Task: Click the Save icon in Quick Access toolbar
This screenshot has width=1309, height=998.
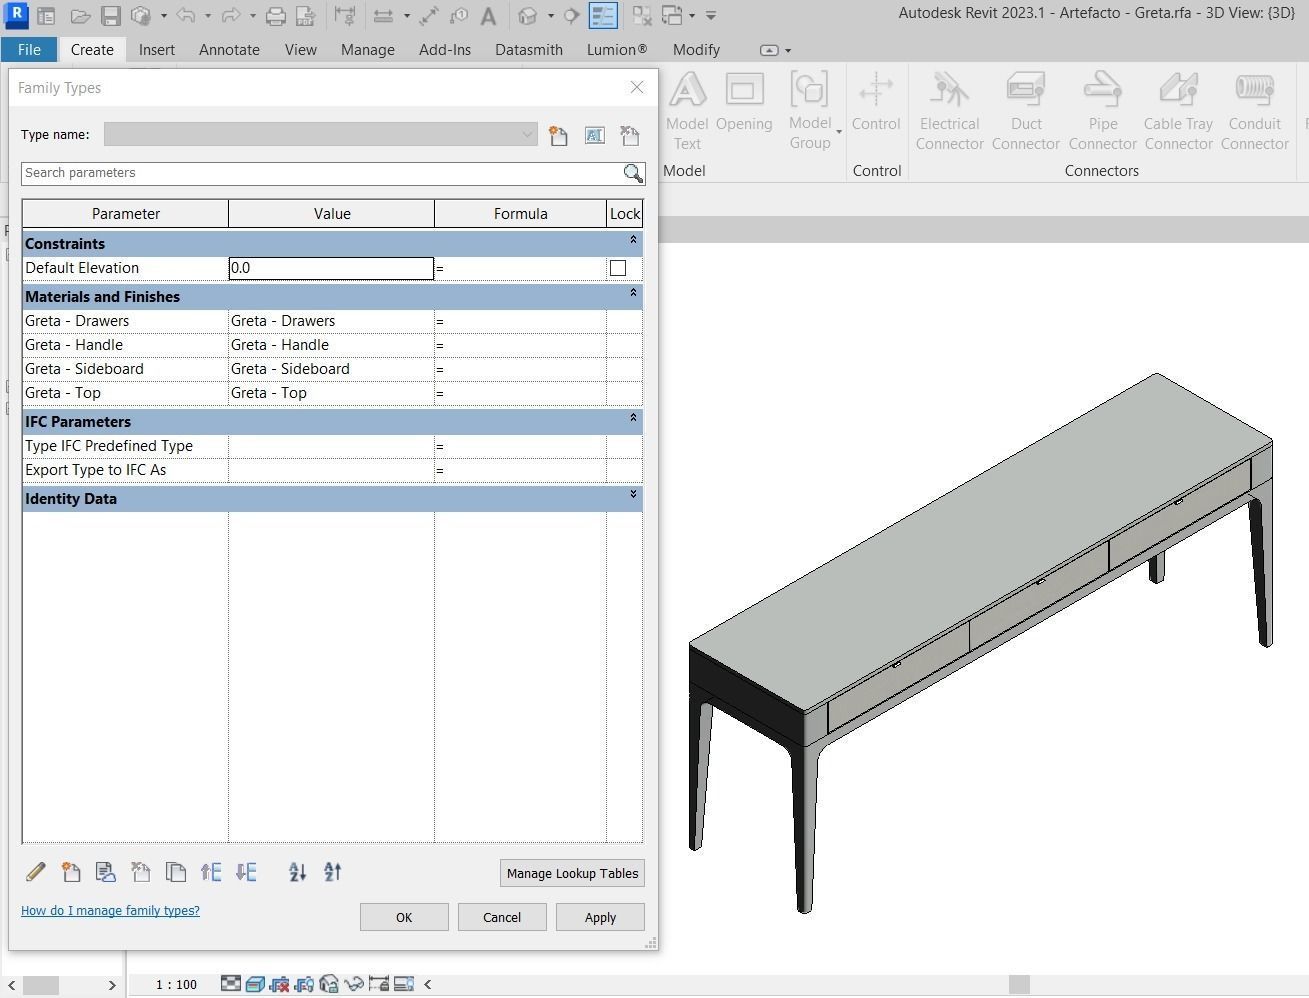Action: click(x=111, y=16)
